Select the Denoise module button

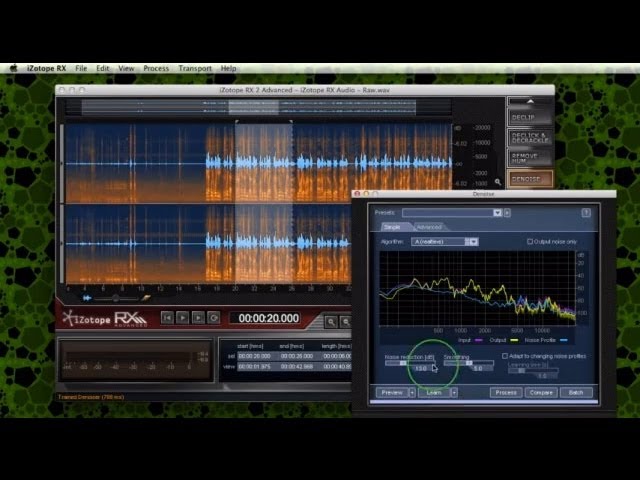(x=530, y=179)
